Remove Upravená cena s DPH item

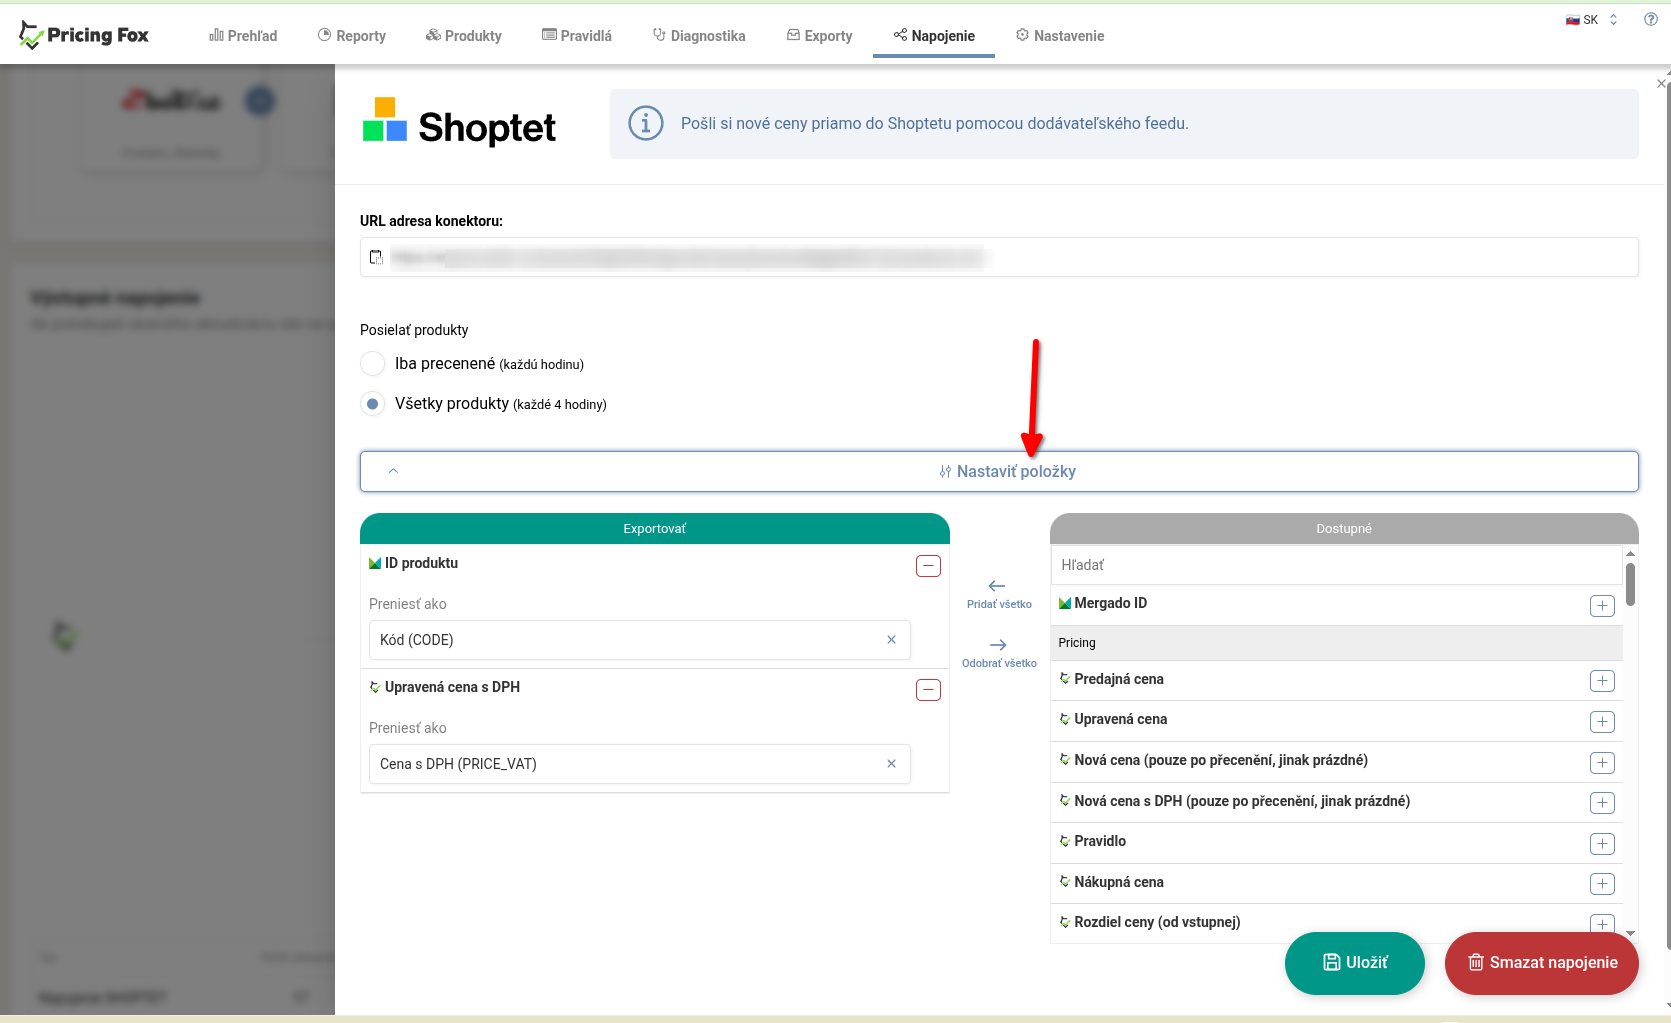928,690
